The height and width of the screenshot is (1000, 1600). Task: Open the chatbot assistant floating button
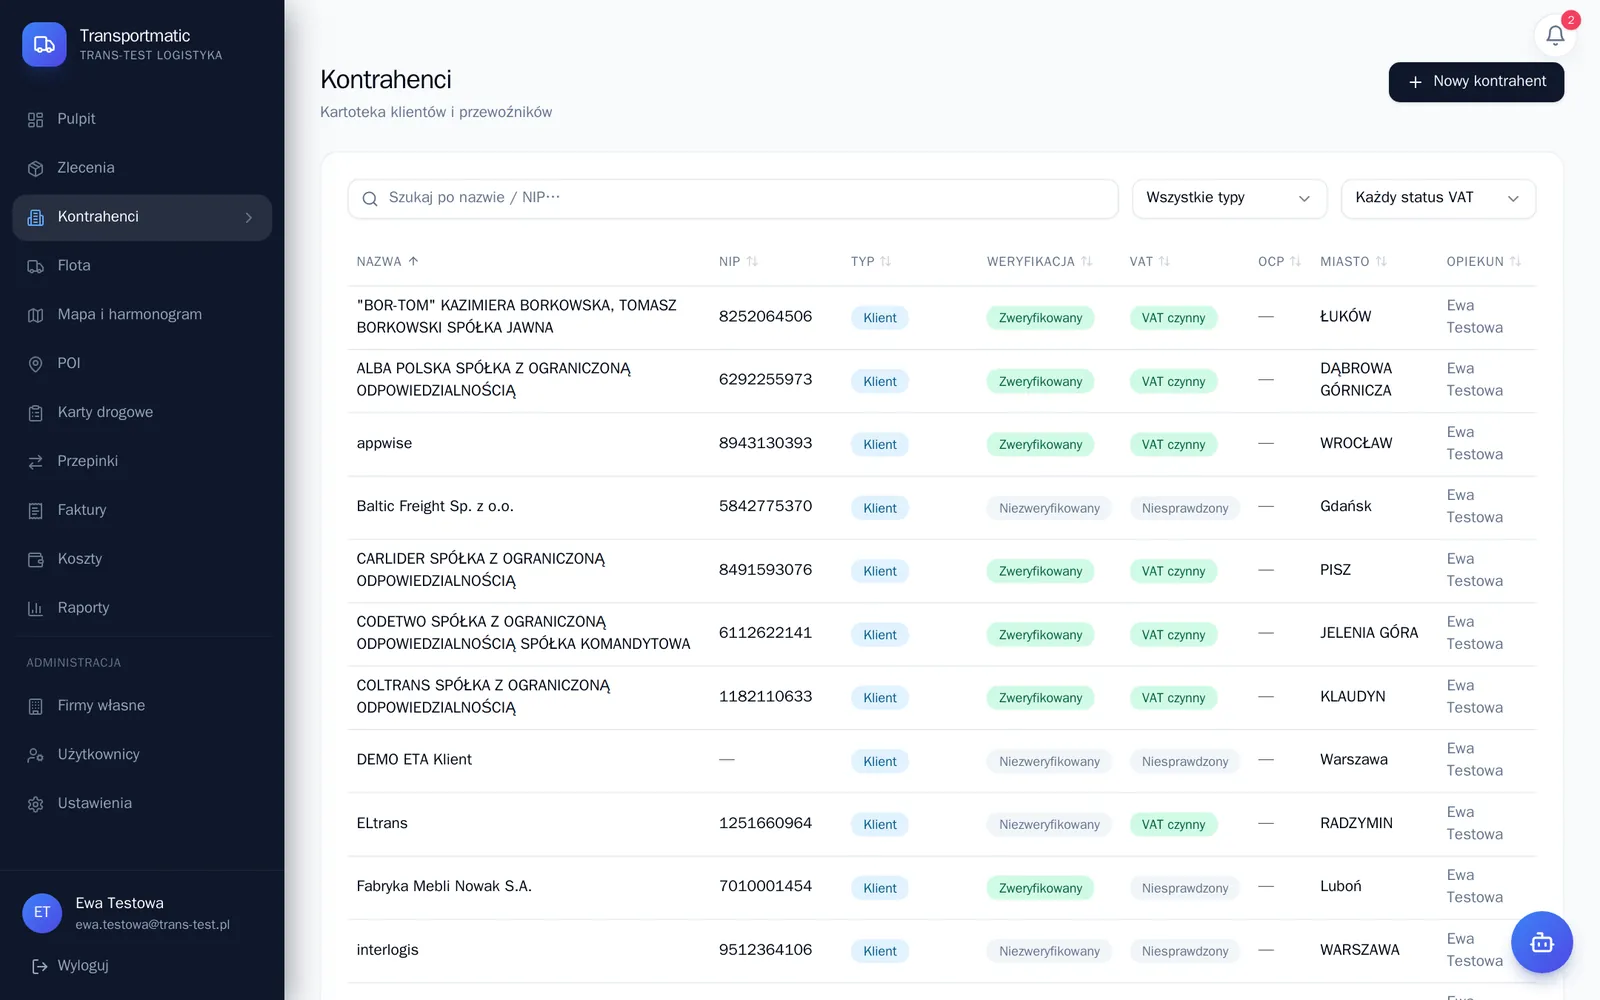coord(1541,942)
